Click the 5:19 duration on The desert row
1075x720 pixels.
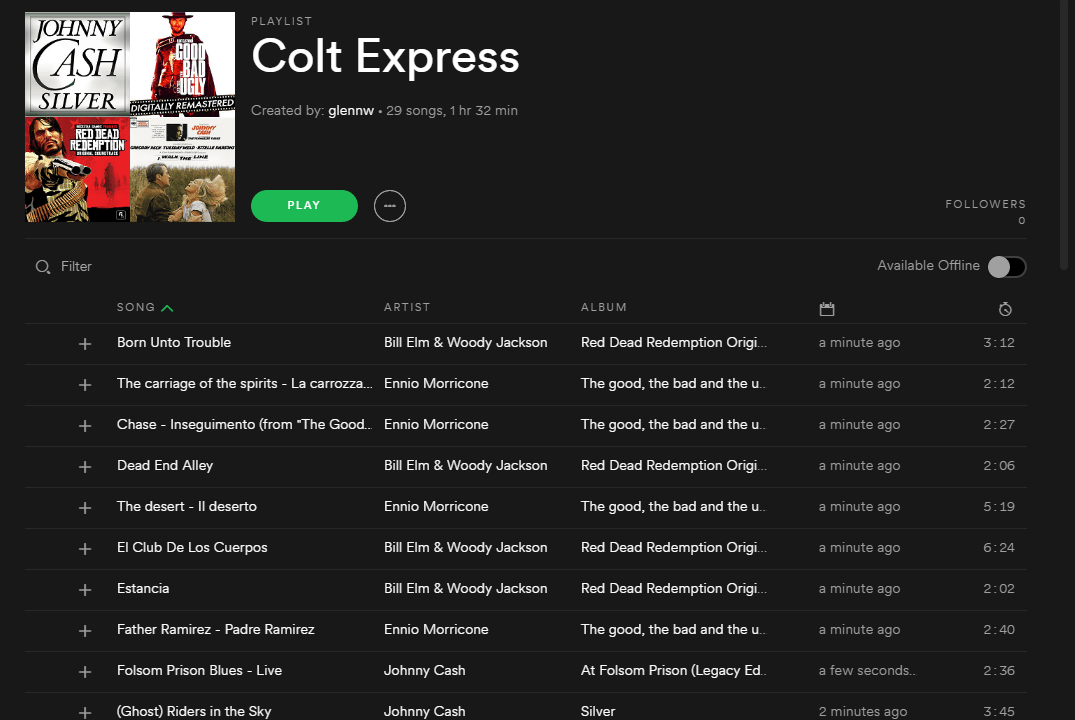[x=999, y=507]
